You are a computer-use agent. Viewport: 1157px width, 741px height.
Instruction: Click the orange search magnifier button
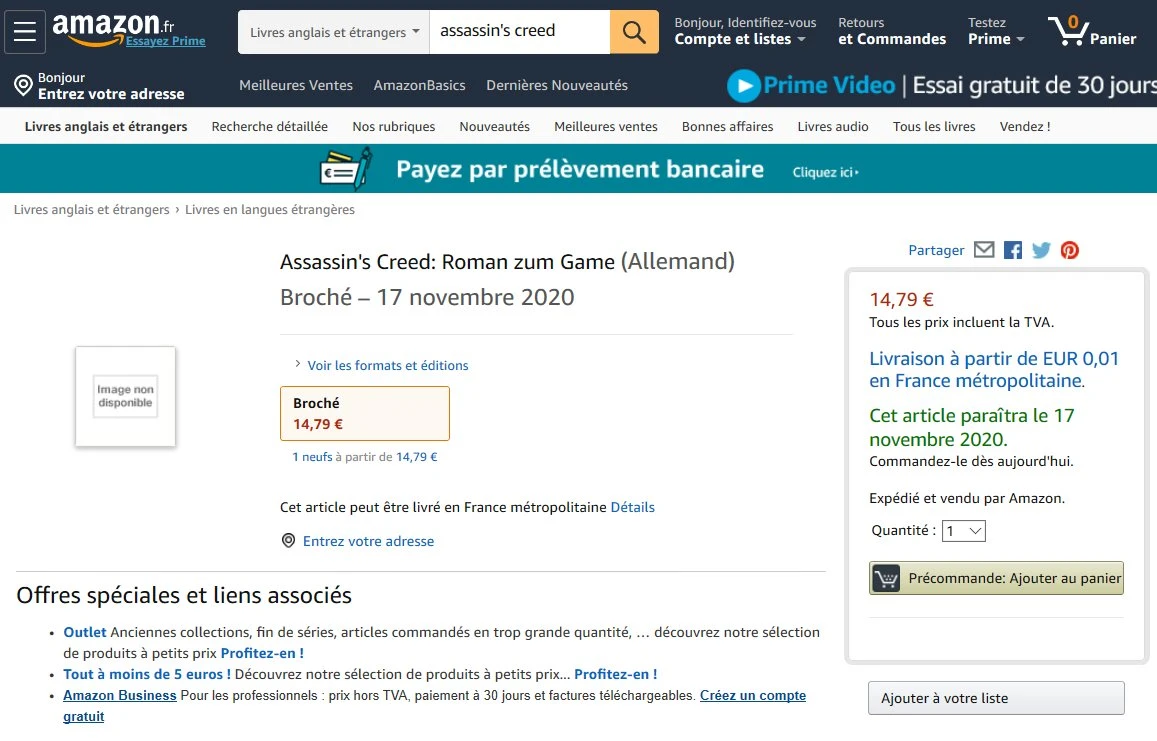(x=634, y=32)
